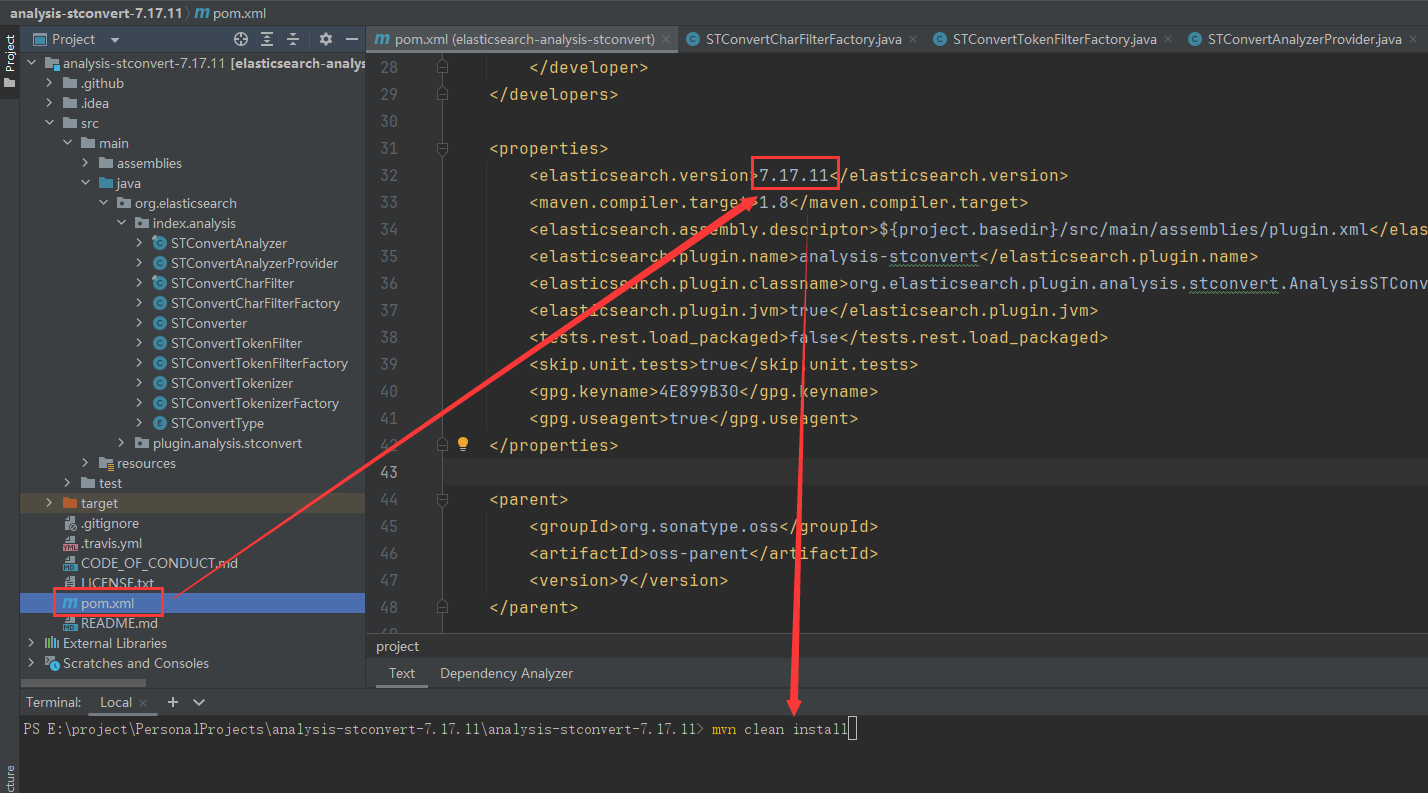Switch to the STConvertTokenFilterFactory.java tab
Image resolution: width=1428 pixels, height=793 pixels.
click(x=1054, y=40)
